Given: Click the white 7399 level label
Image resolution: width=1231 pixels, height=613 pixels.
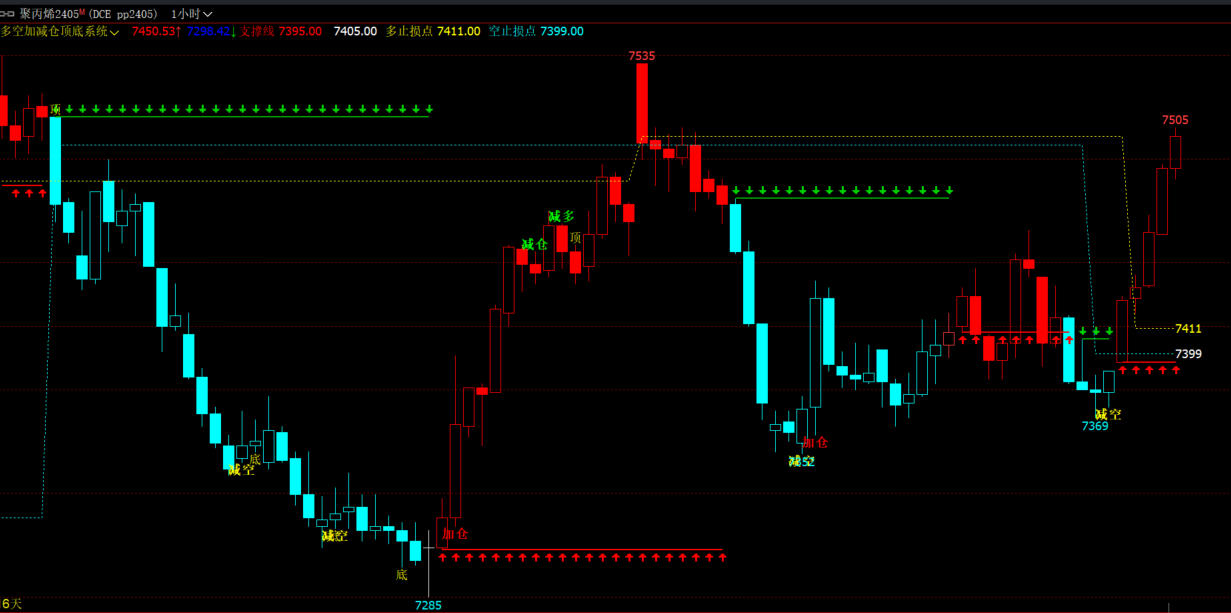Looking at the screenshot, I should [1188, 354].
